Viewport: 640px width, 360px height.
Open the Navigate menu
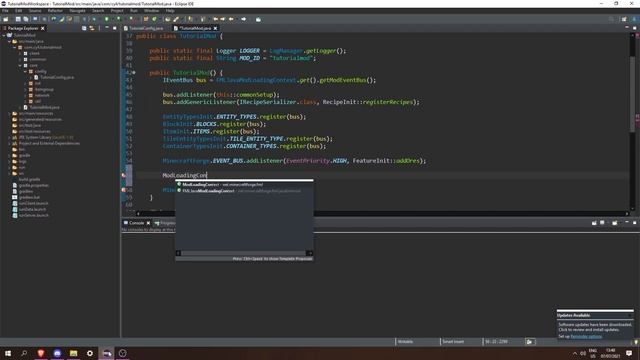pyautogui.click(x=77, y=11)
